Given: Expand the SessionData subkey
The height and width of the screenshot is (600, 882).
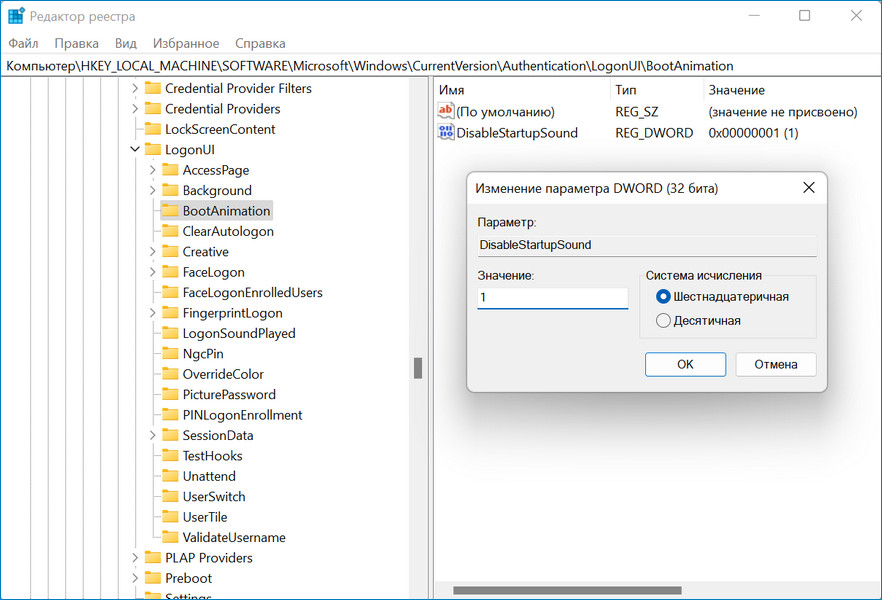Looking at the screenshot, I should point(152,436).
